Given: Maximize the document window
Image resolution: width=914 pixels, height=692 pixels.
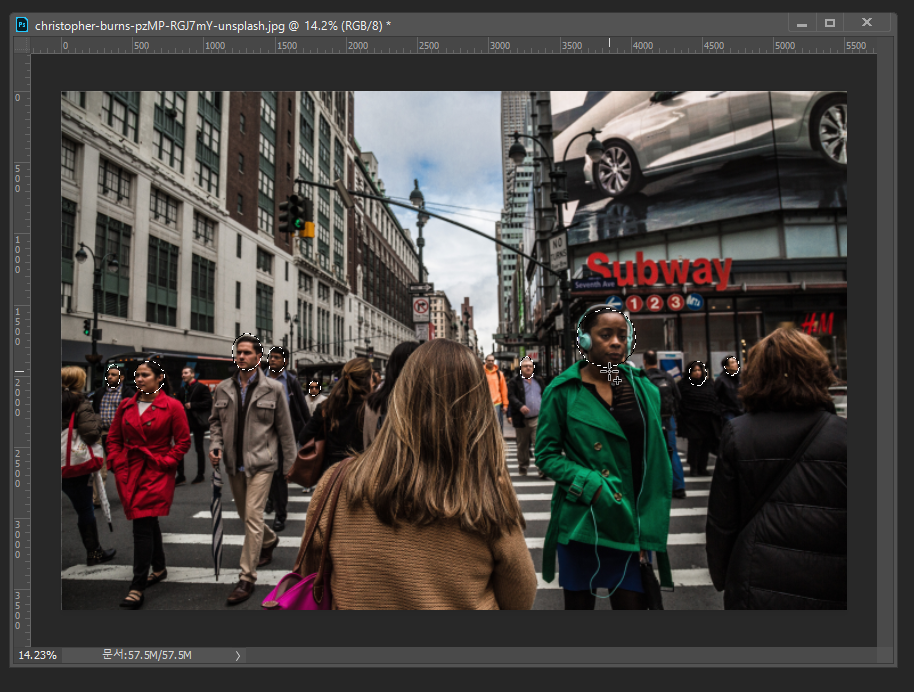Looking at the screenshot, I should point(830,23).
